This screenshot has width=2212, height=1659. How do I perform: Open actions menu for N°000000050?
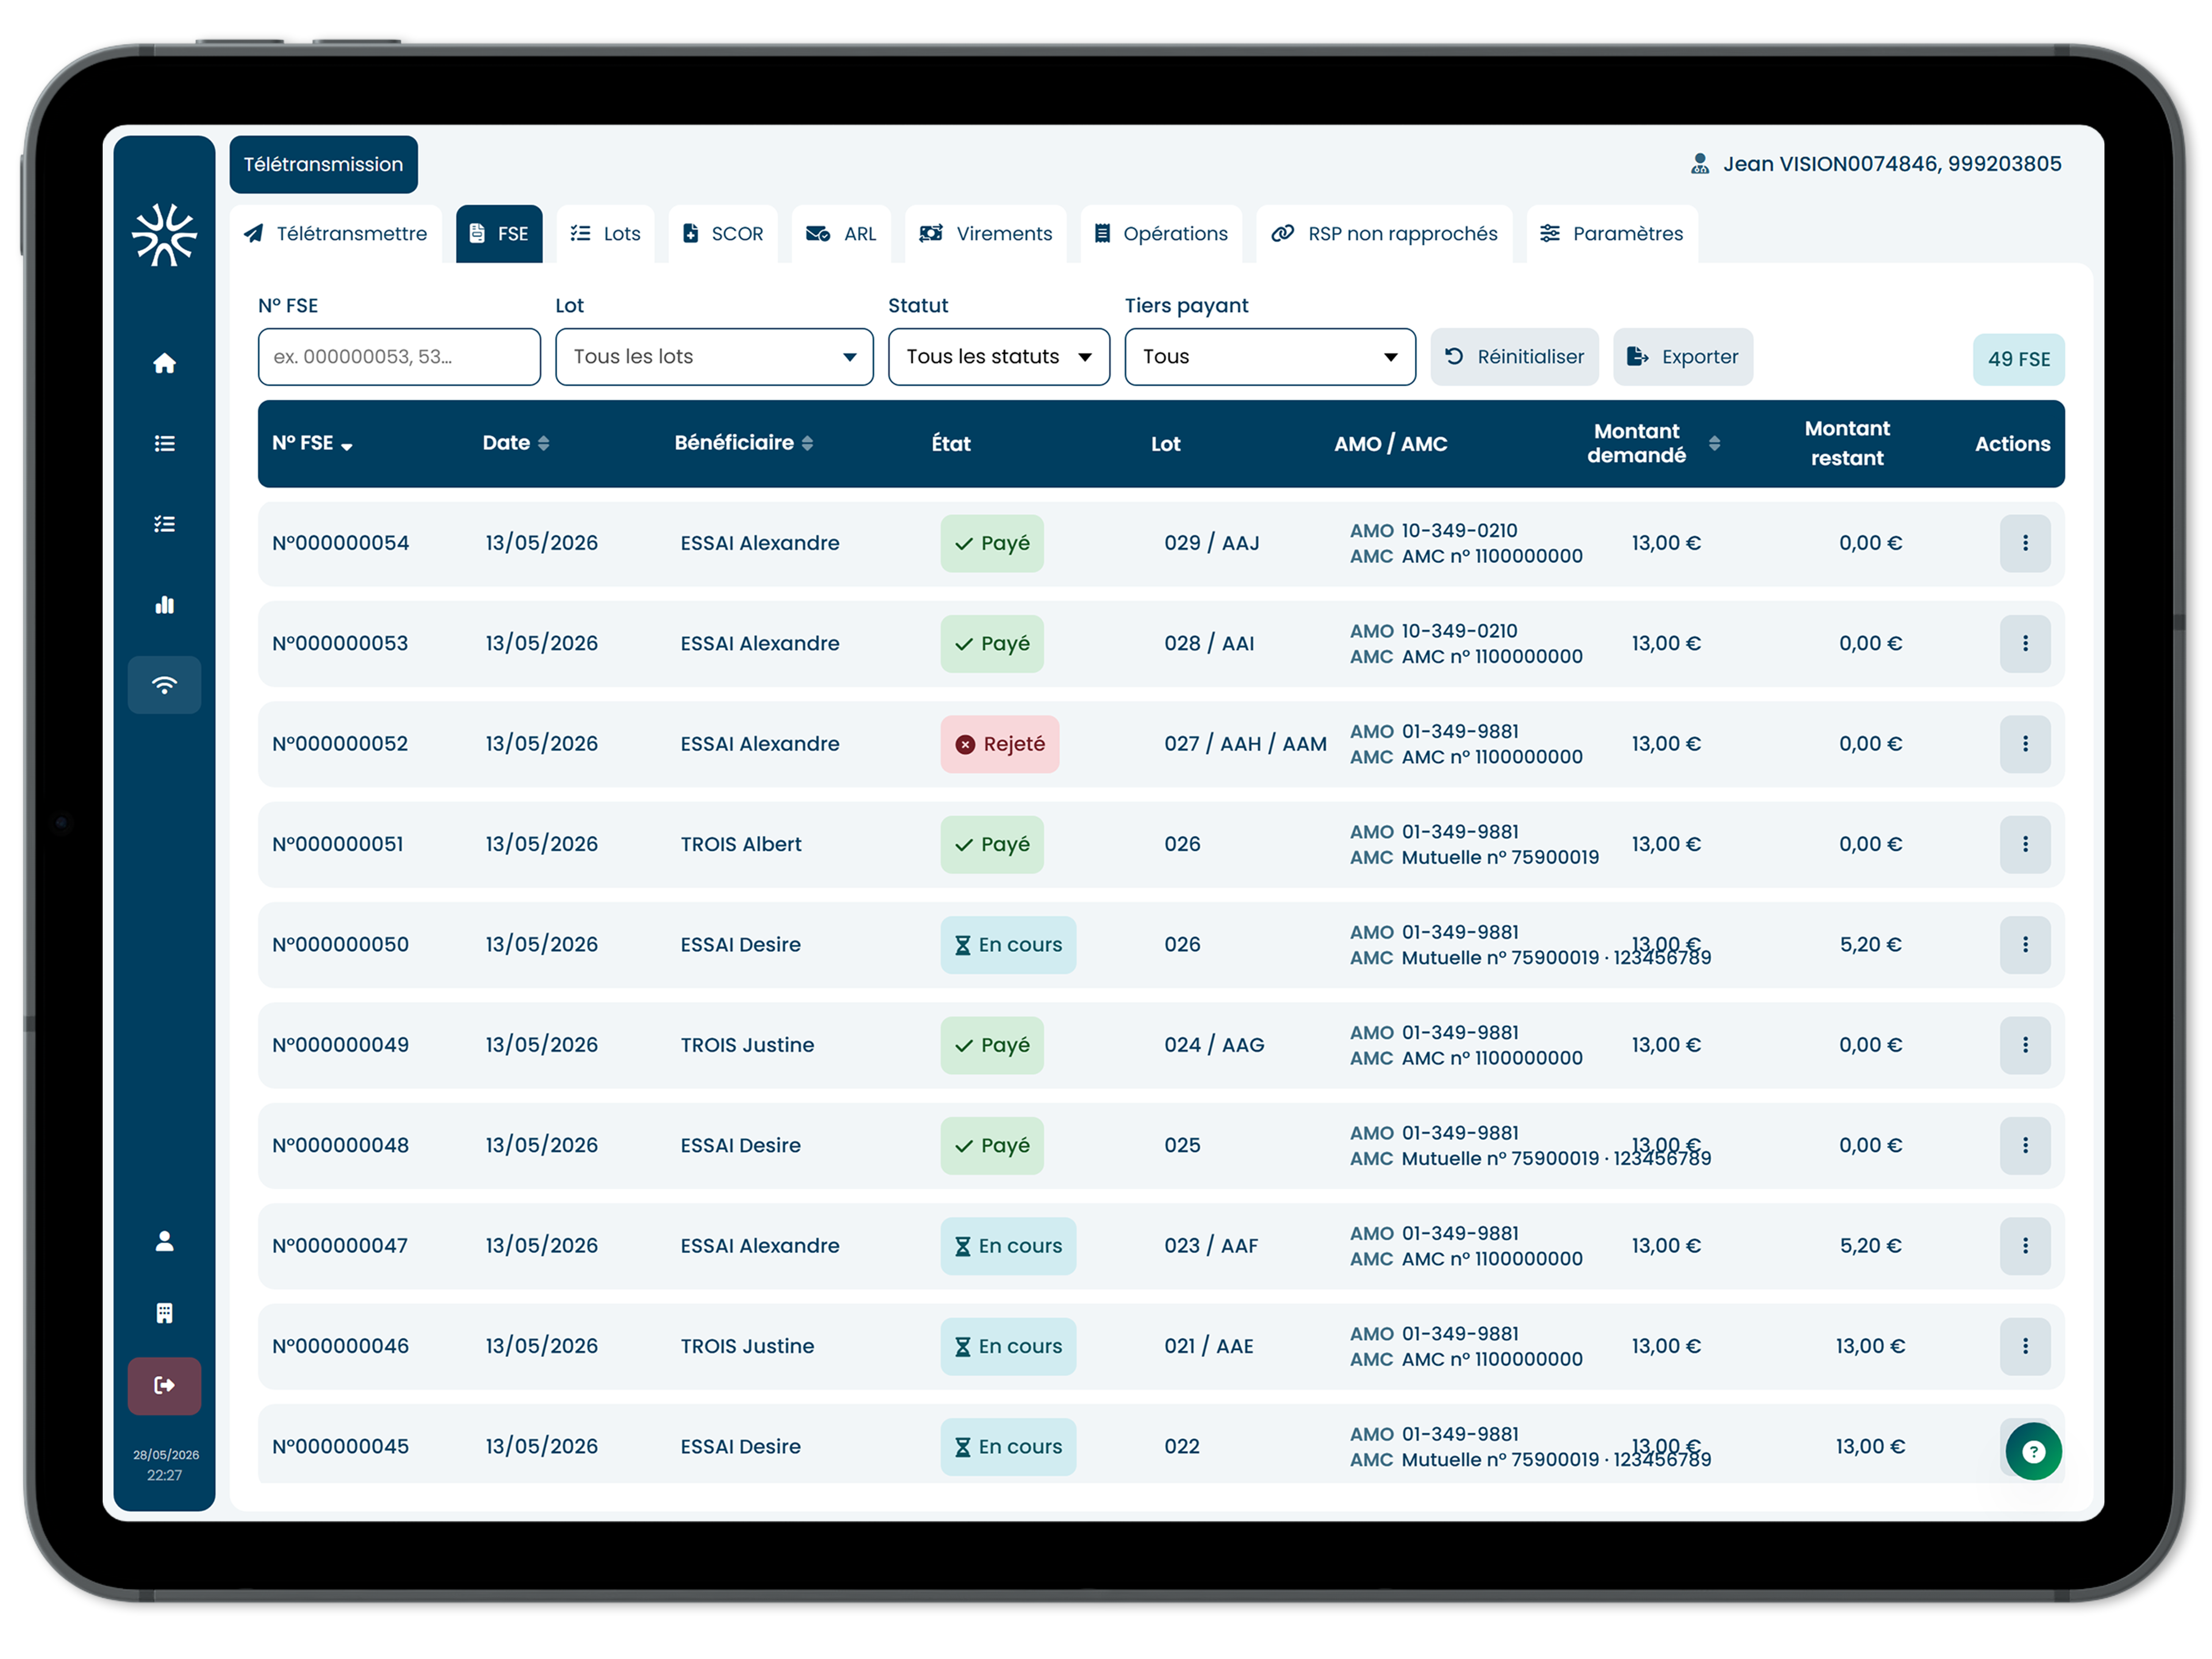point(2025,944)
